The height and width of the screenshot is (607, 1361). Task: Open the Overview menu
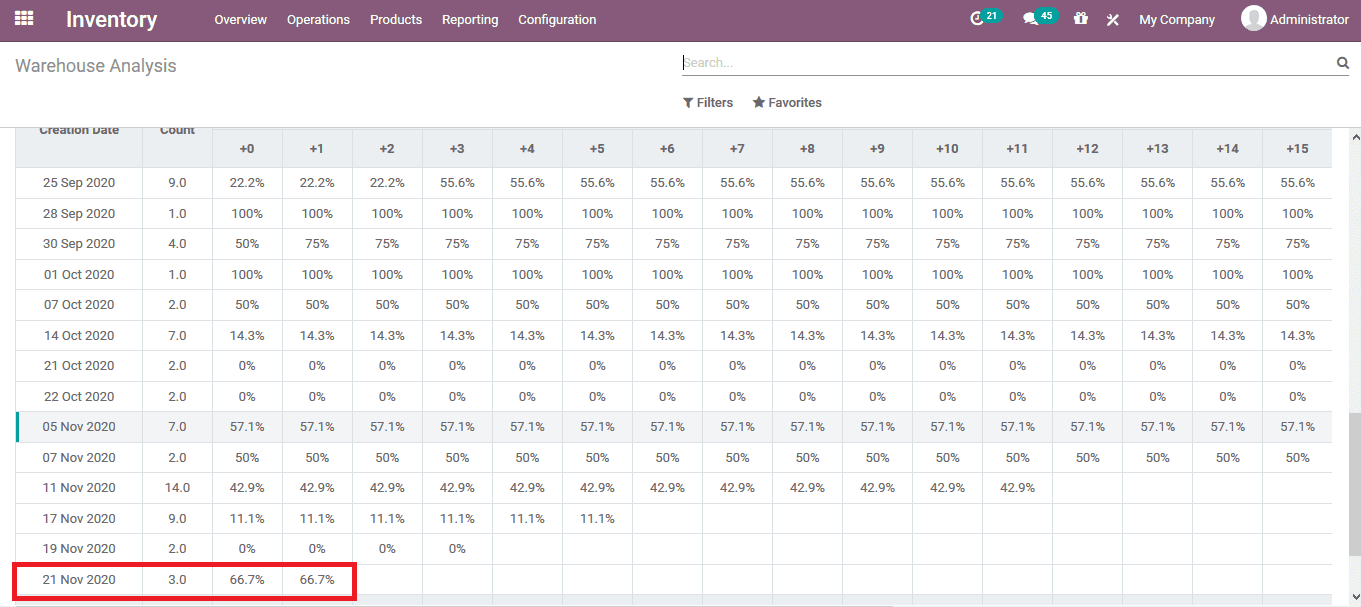241,19
